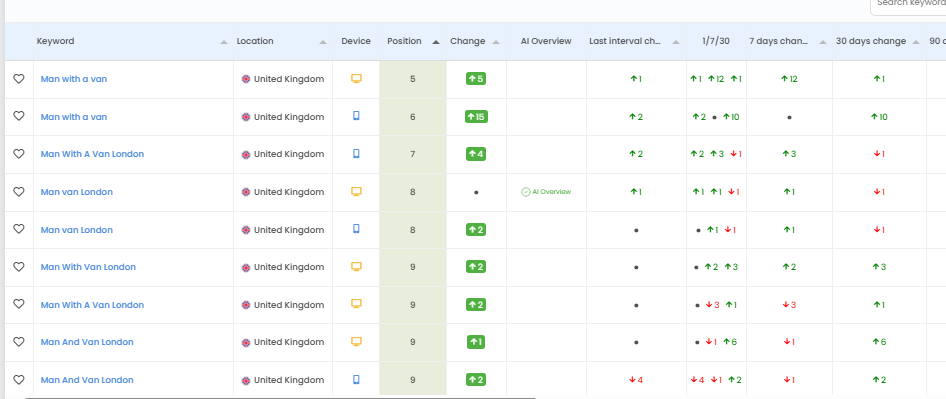Click the 1/7/30 column header
This screenshot has width=946, height=399.
pos(716,41)
